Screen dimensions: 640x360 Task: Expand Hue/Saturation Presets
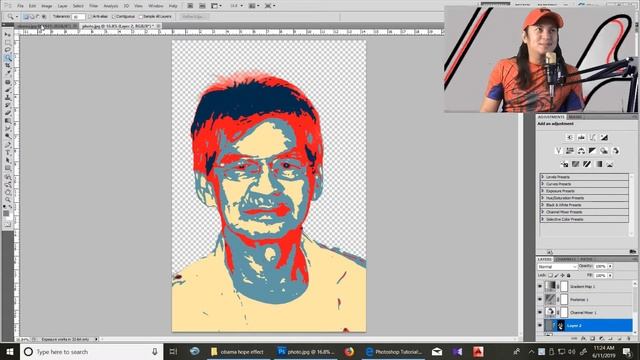543,198
